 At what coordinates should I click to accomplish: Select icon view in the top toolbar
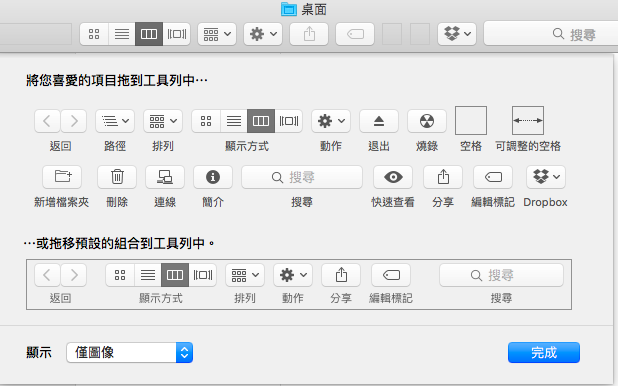click(x=94, y=34)
